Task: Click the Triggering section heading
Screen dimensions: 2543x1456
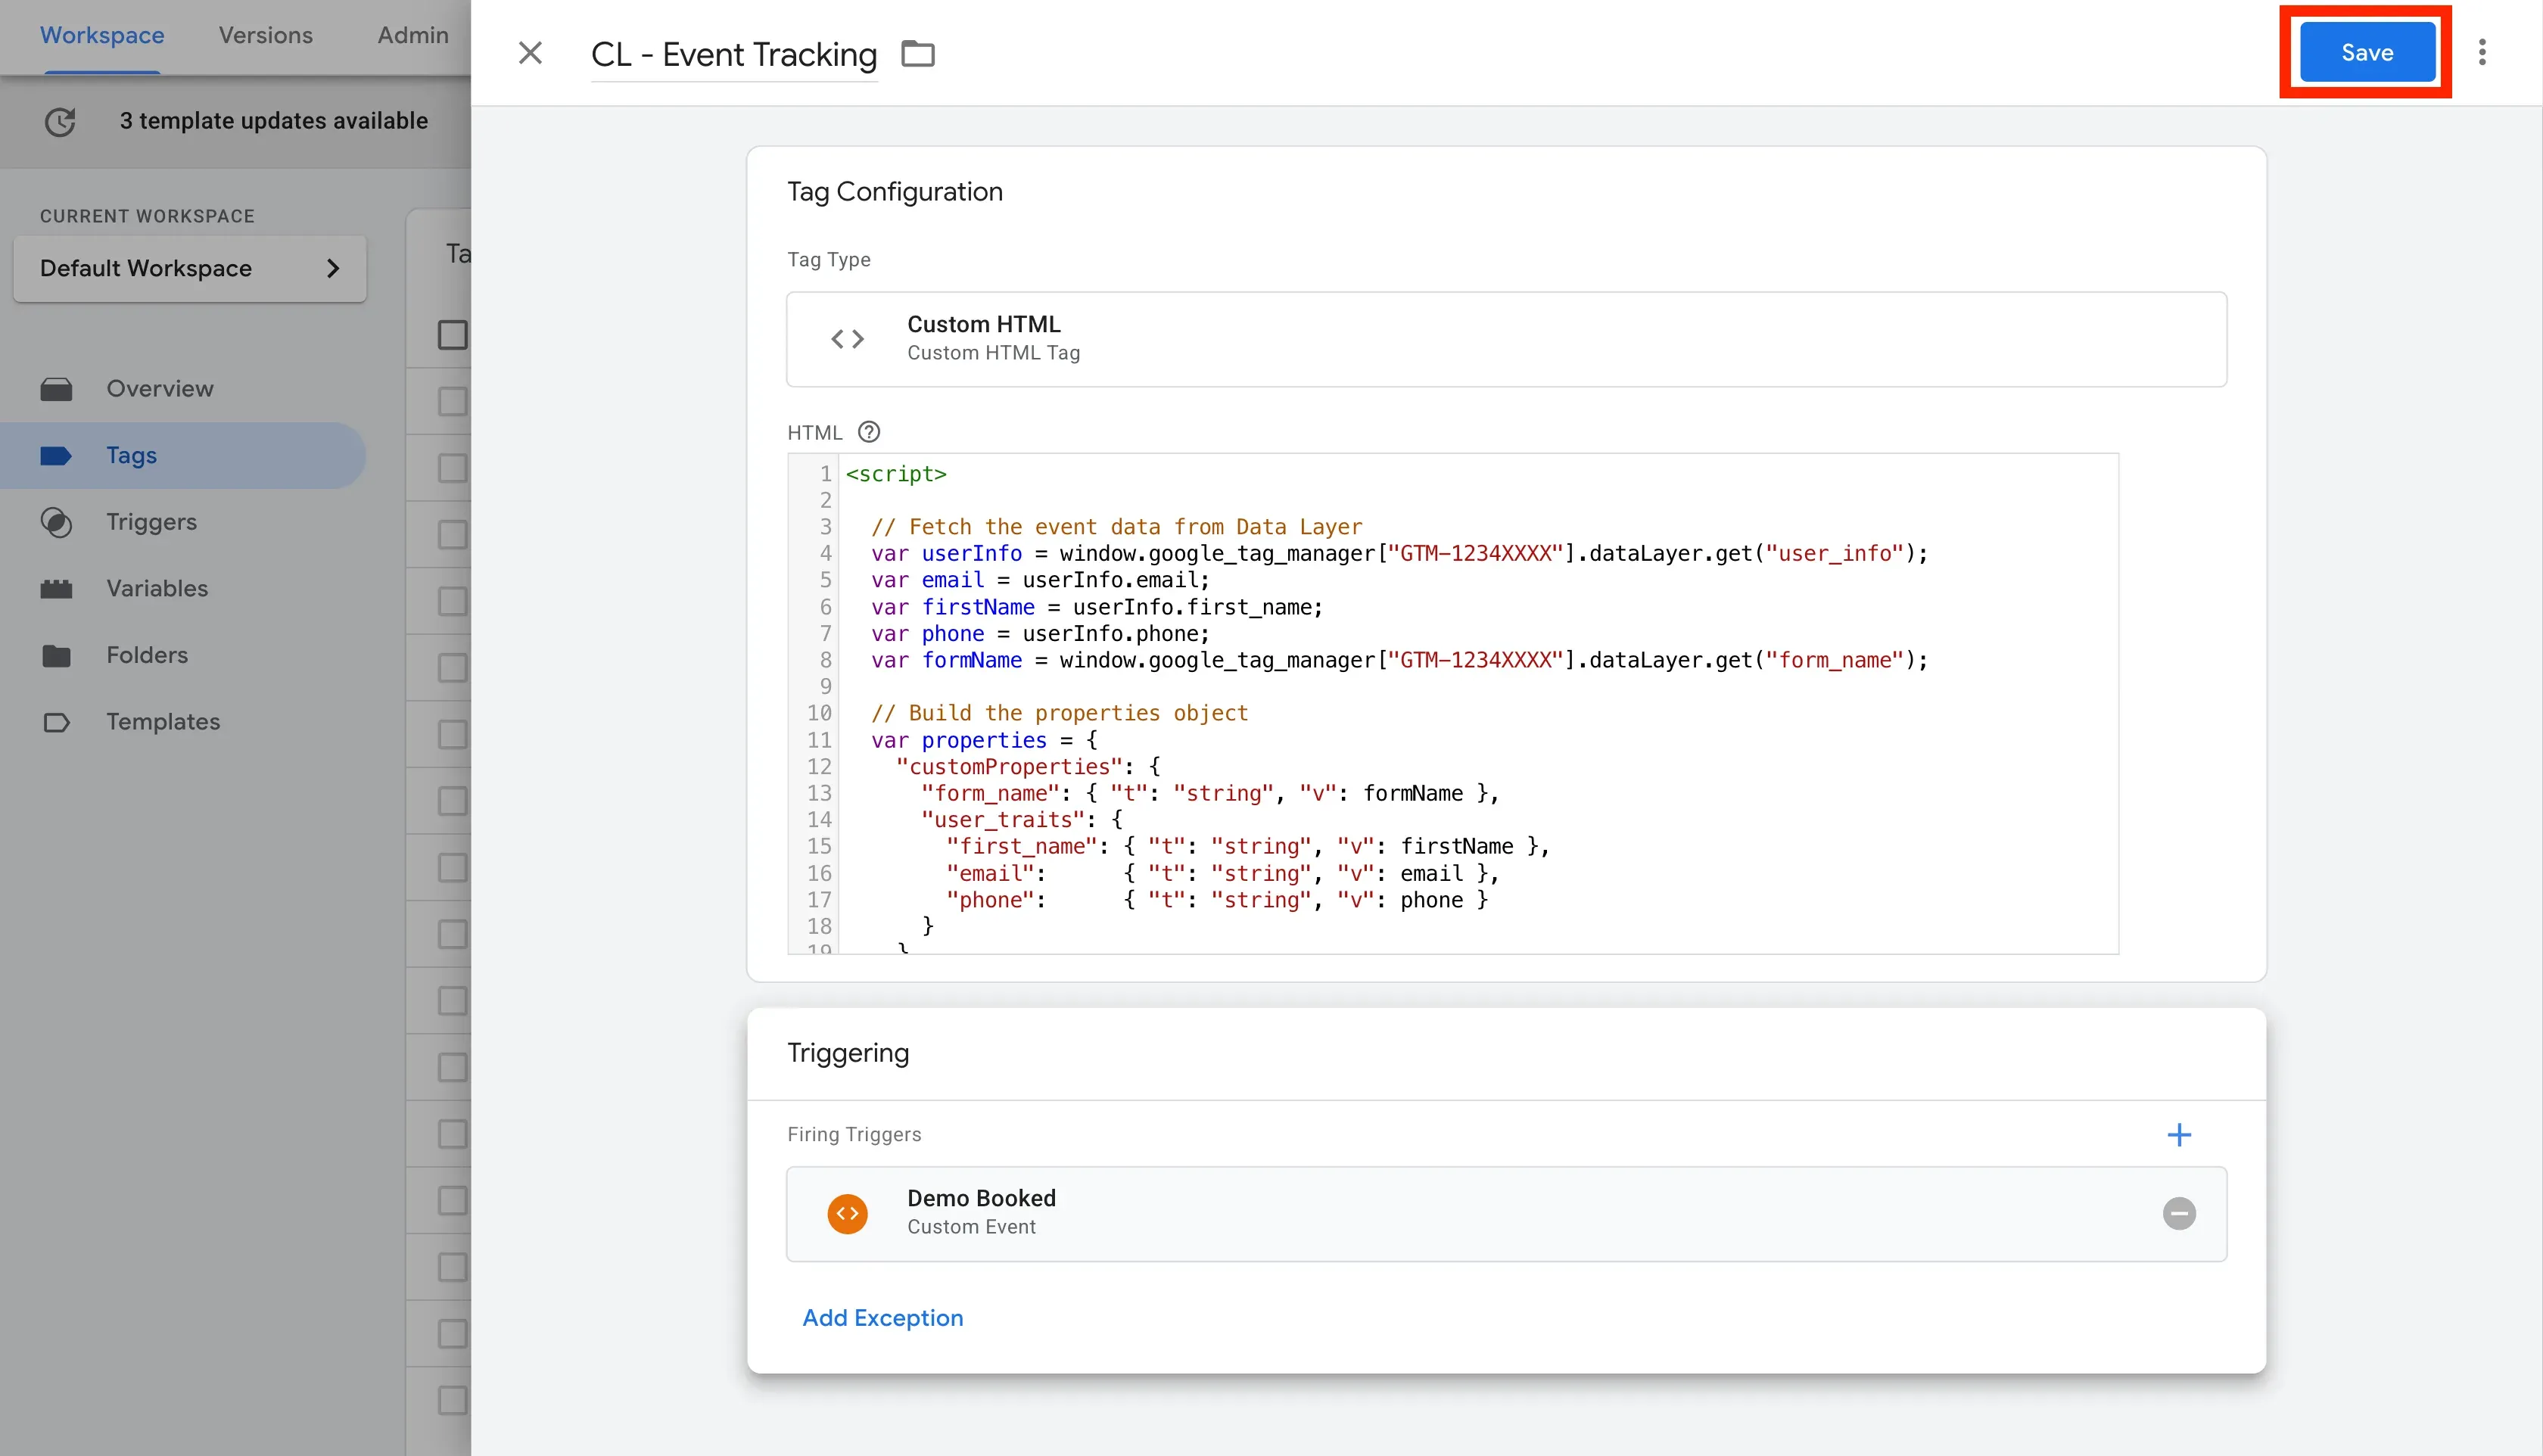Action: [x=848, y=1053]
